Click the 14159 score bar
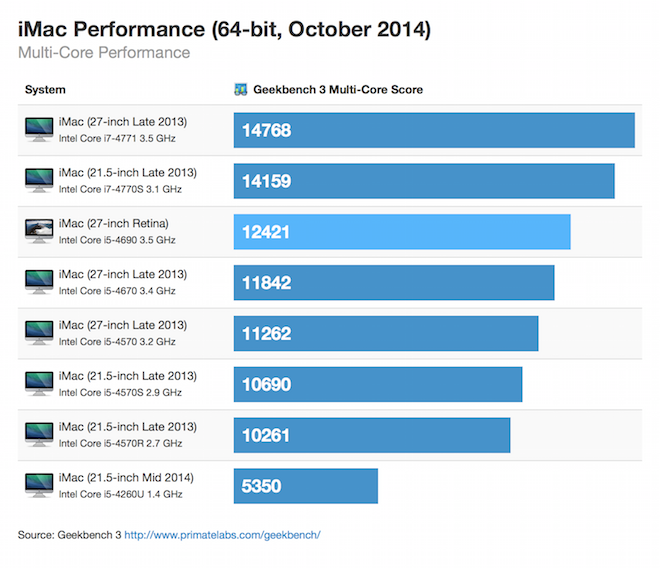 (424, 181)
